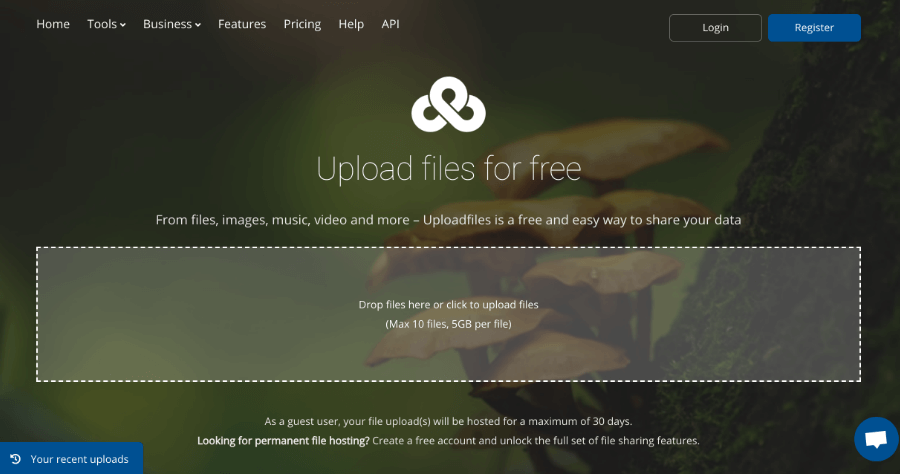Click the drop files upload area
900x474 pixels.
pos(448,314)
